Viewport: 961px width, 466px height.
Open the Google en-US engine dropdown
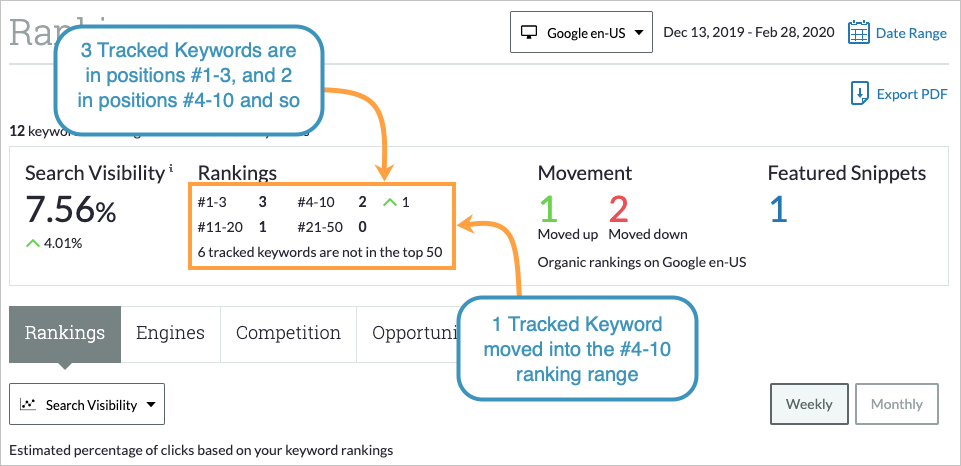pos(581,33)
